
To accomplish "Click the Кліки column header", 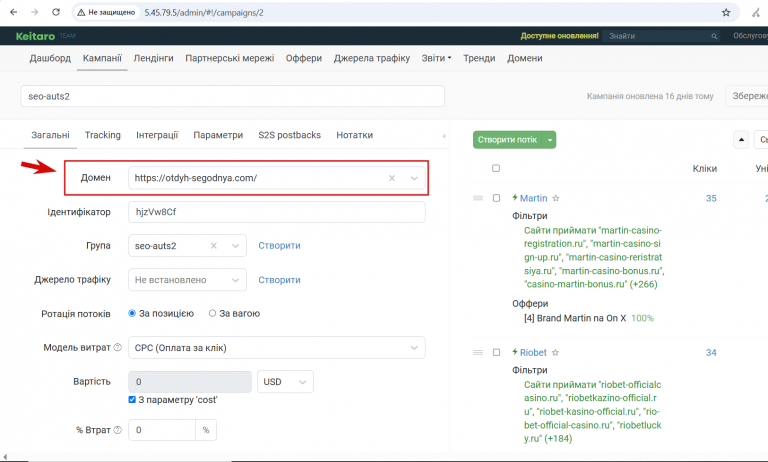I will (704, 169).
